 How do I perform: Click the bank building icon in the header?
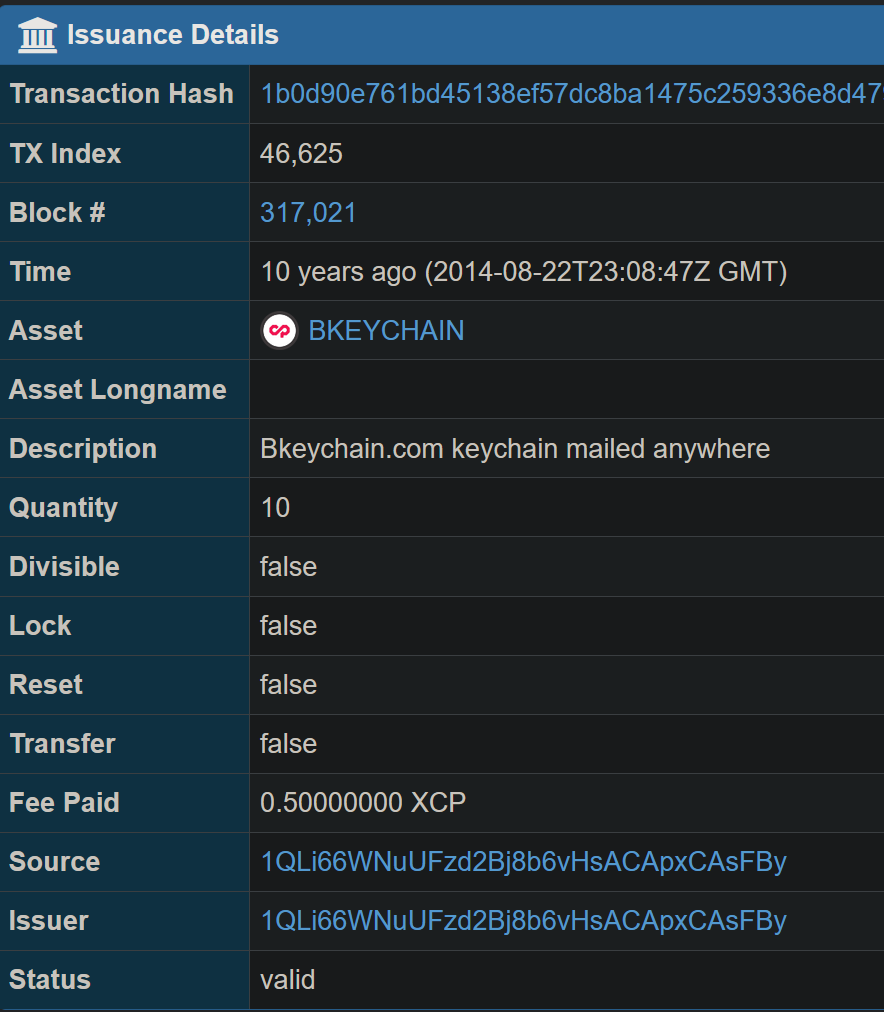(x=37, y=35)
